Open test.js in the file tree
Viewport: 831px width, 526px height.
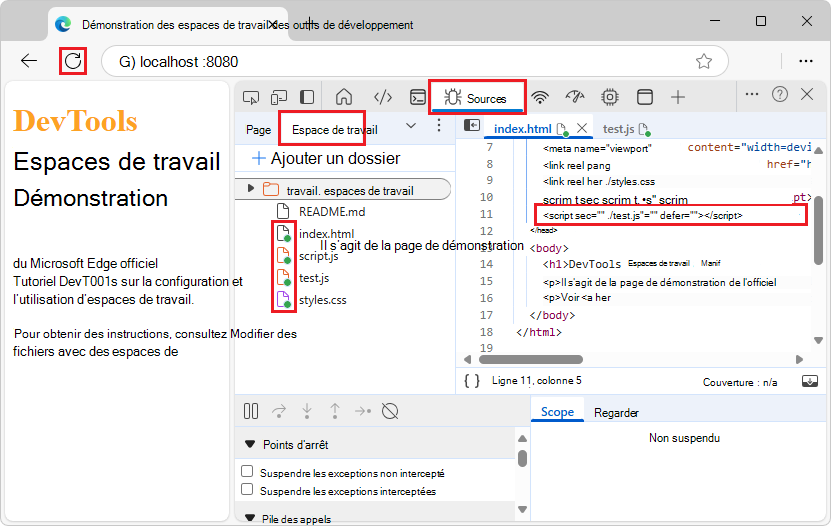coord(314,278)
